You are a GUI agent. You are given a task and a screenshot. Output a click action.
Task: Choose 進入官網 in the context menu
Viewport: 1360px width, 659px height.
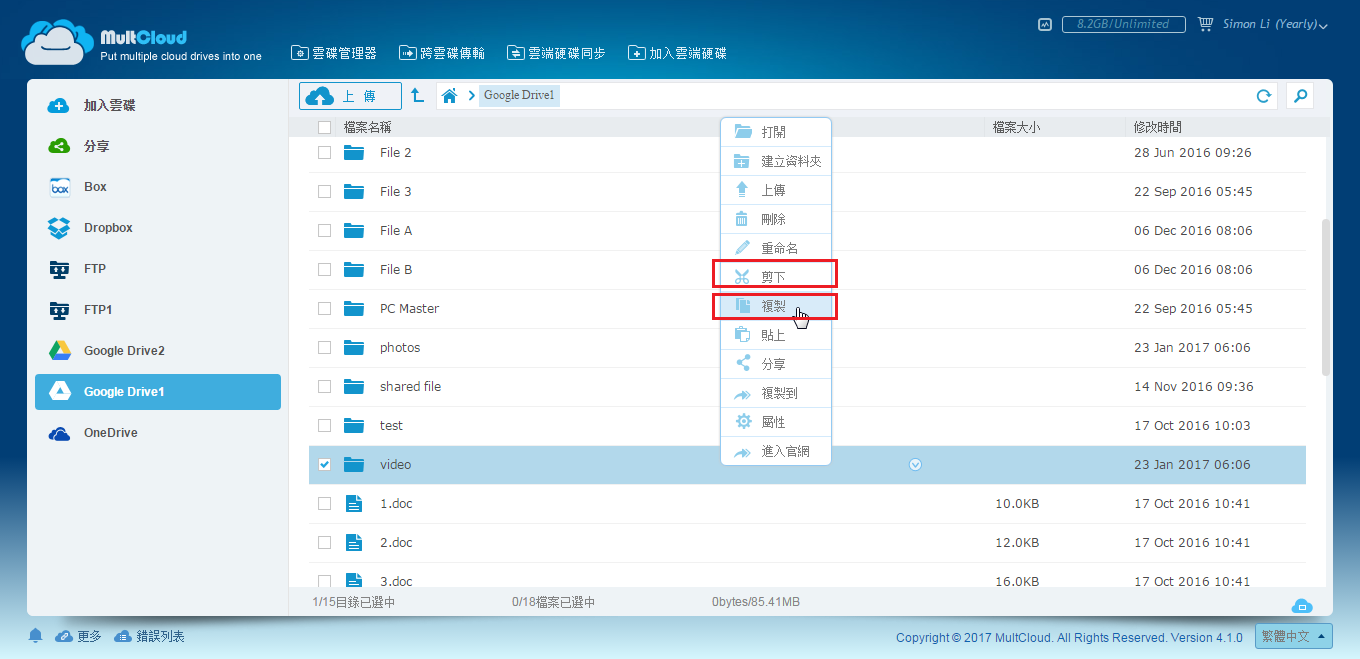click(776, 451)
